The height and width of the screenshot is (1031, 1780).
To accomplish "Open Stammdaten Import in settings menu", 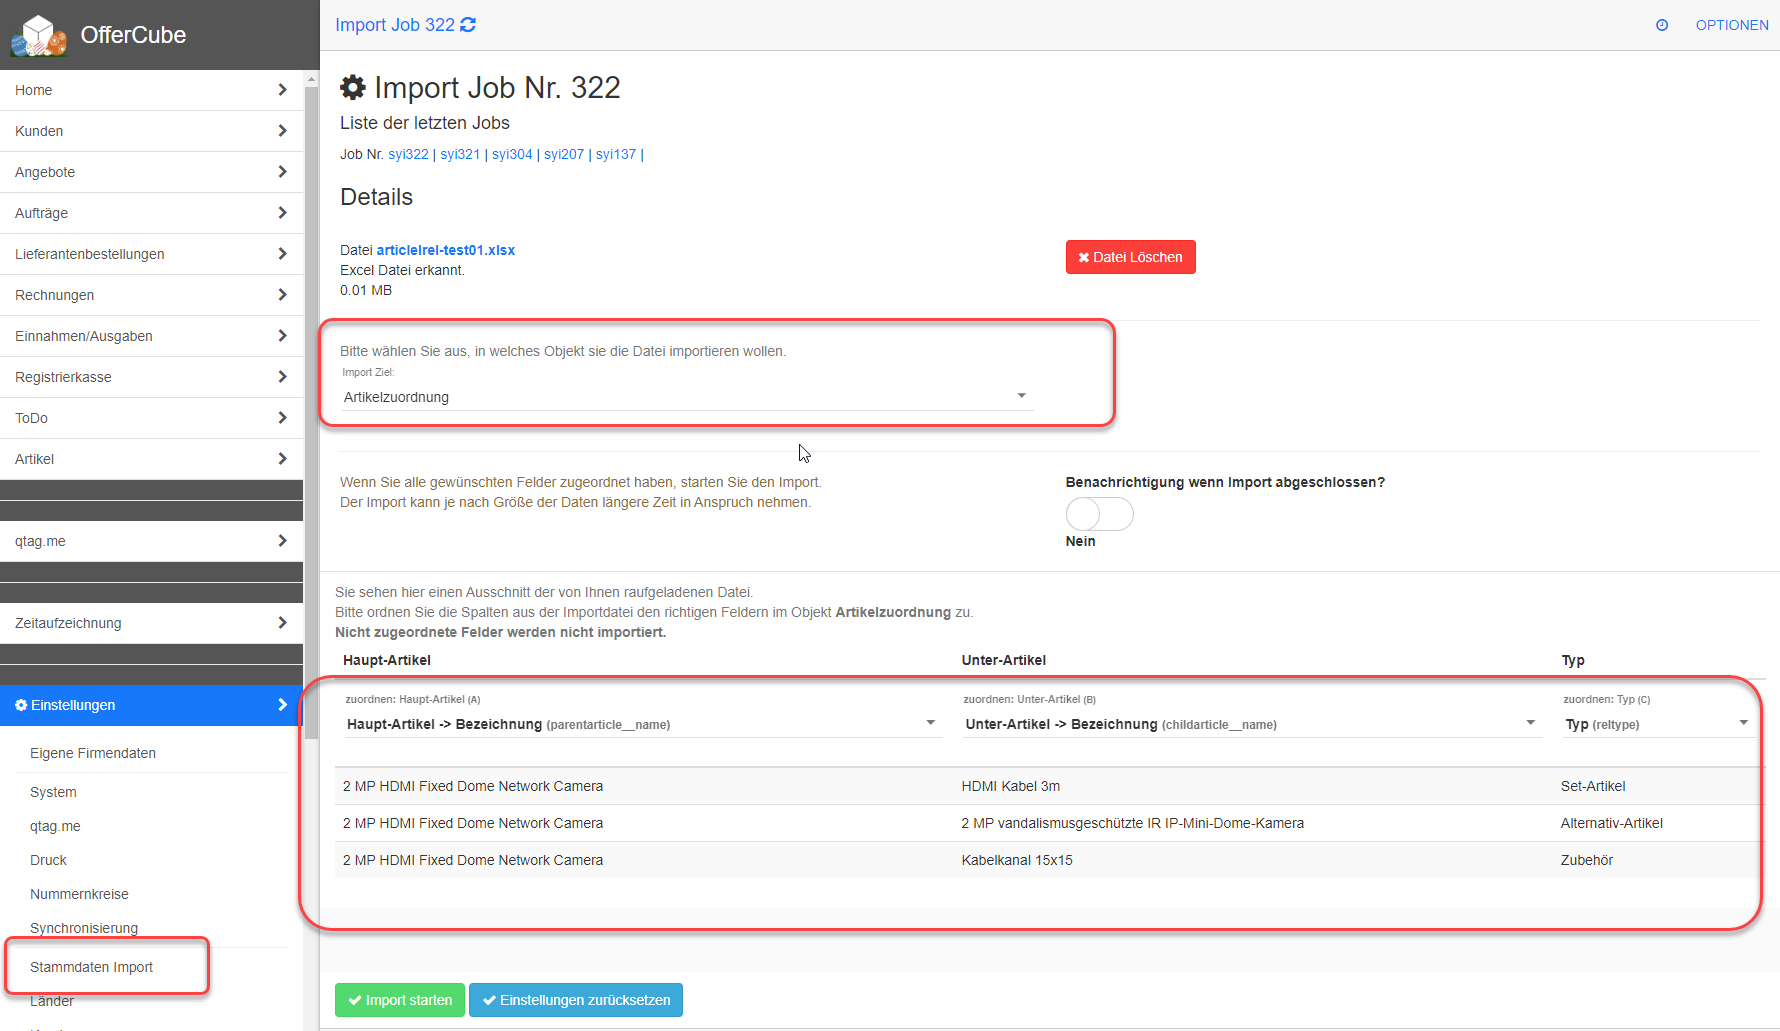I will point(92,967).
